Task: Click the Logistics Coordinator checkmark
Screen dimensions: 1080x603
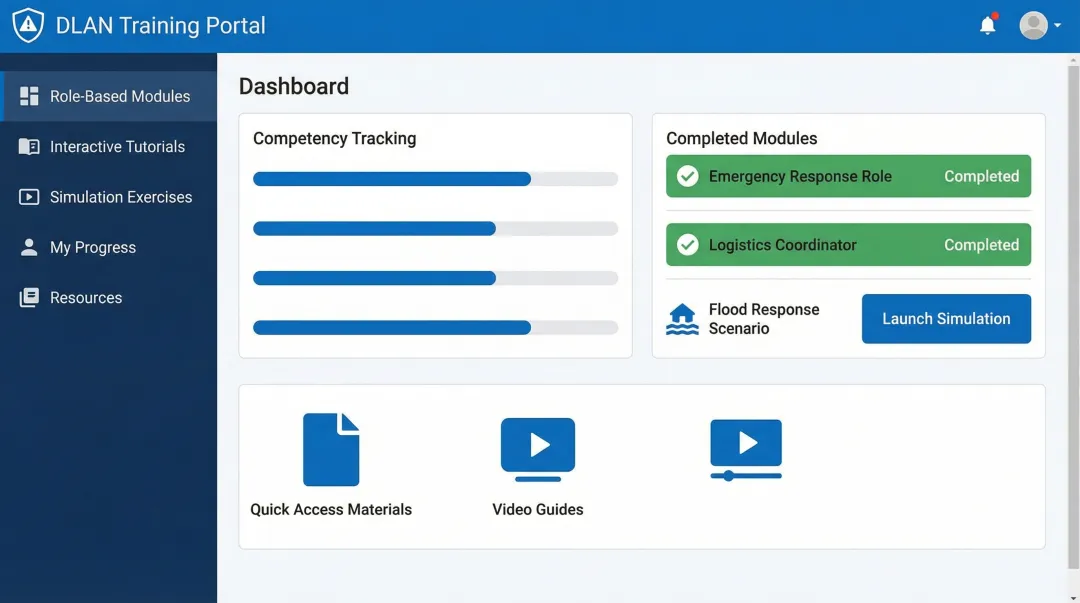Action: coord(688,245)
